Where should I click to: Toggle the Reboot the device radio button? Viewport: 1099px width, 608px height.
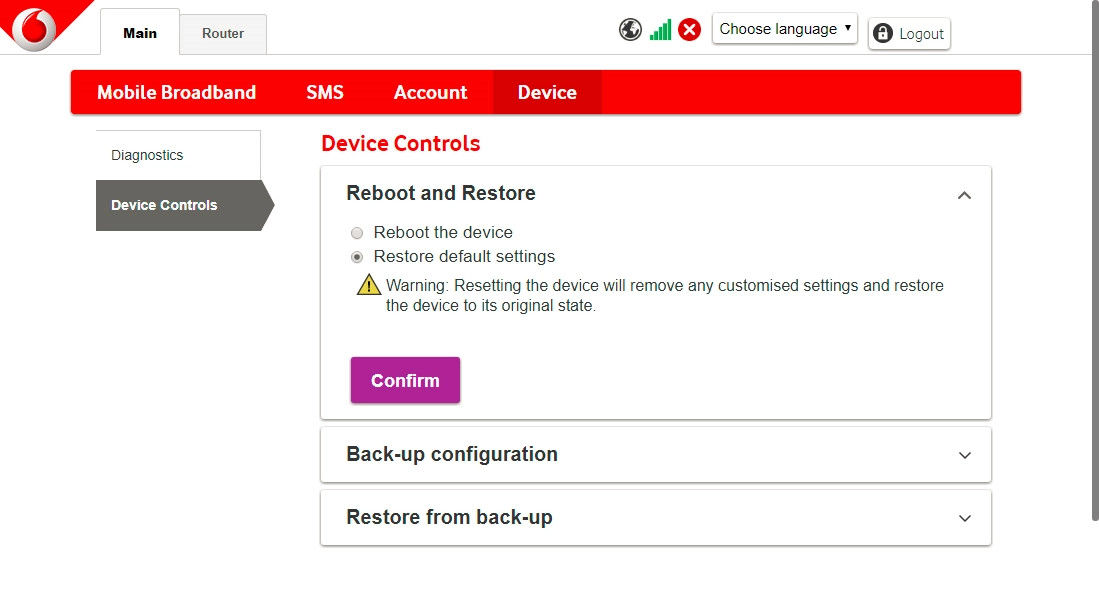357,232
